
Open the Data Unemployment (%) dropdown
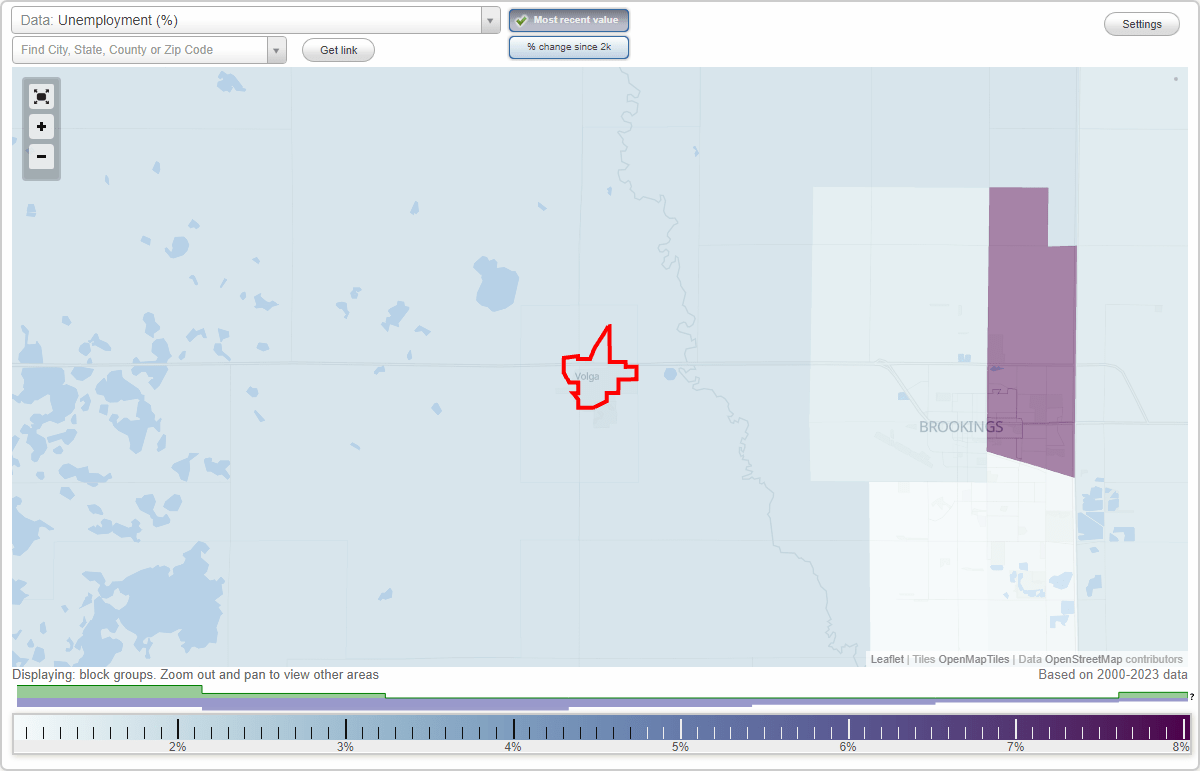(x=250, y=19)
